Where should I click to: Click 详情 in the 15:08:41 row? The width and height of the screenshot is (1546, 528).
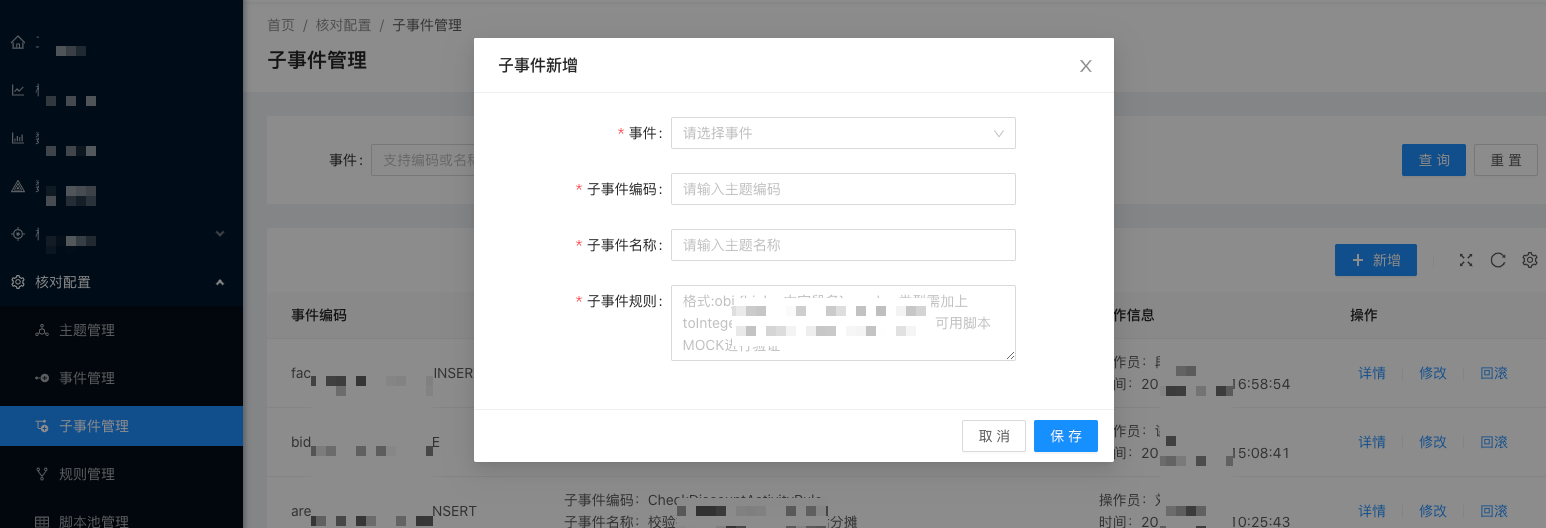(x=1372, y=442)
